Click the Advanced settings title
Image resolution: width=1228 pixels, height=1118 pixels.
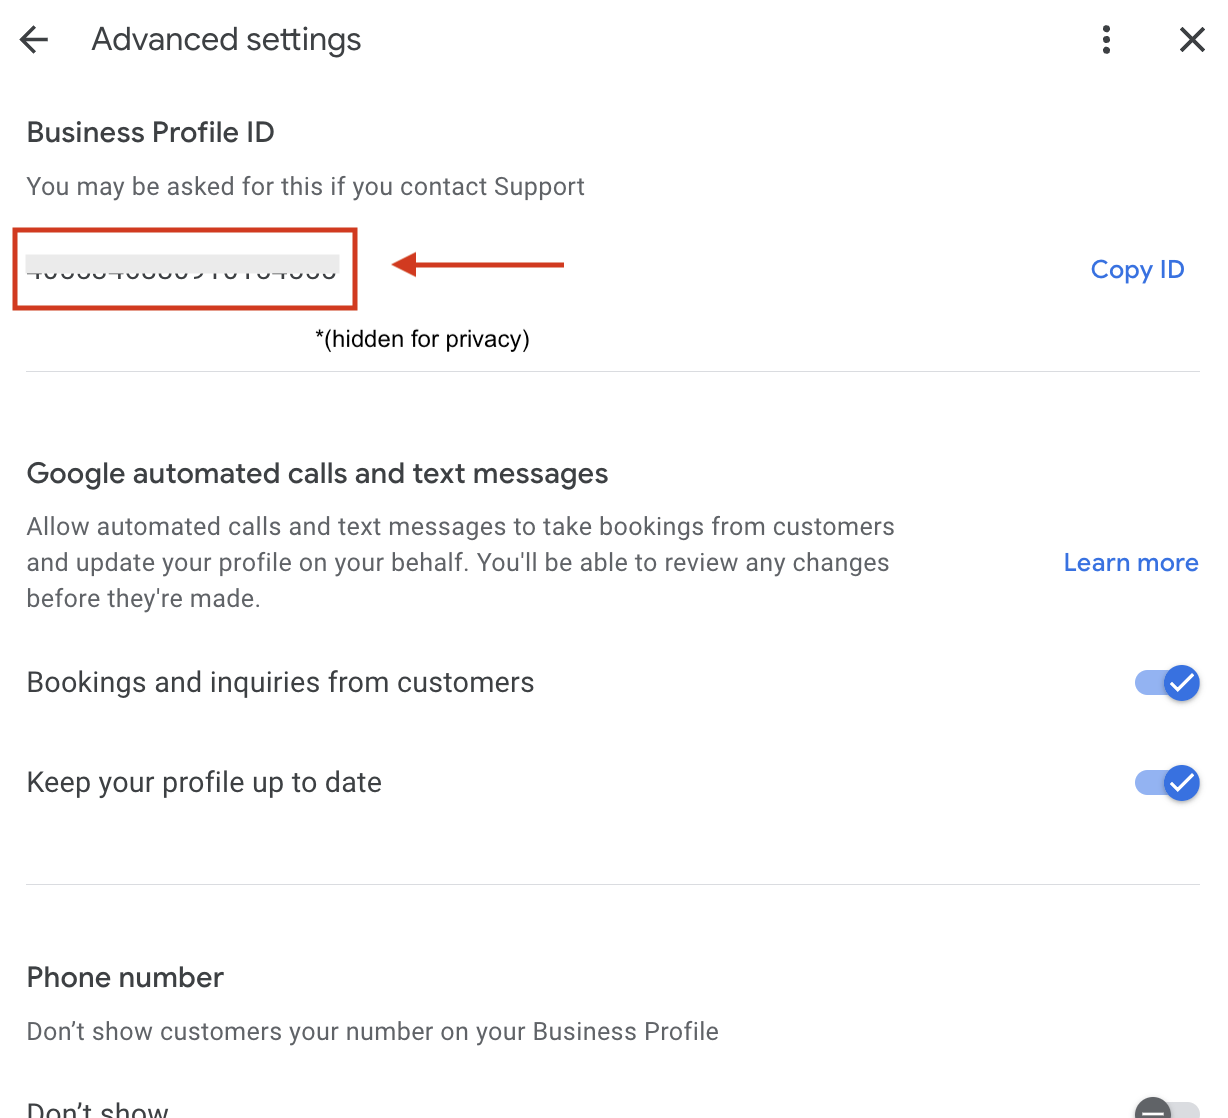[226, 40]
